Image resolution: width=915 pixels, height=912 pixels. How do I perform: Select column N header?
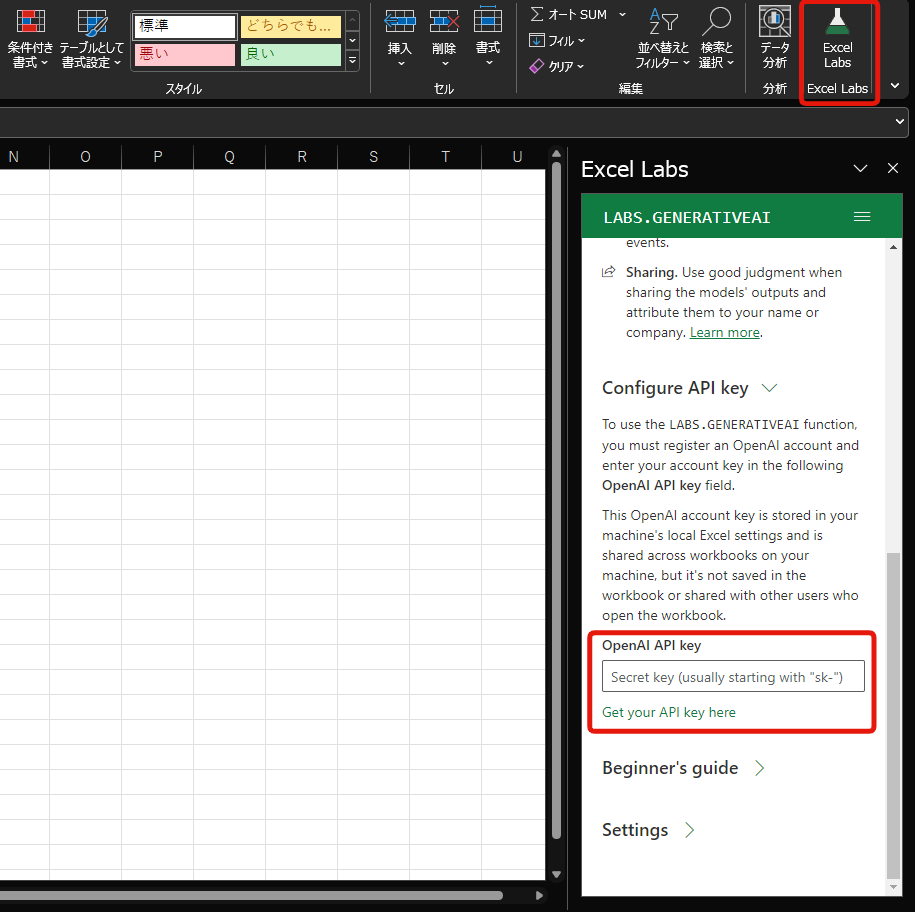pos(14,156)
